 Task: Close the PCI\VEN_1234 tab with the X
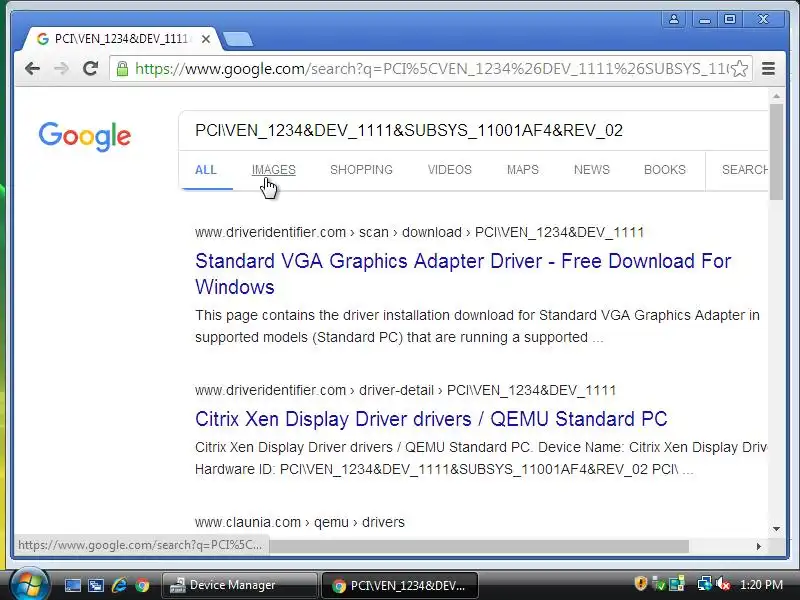[x=206, y=39]
